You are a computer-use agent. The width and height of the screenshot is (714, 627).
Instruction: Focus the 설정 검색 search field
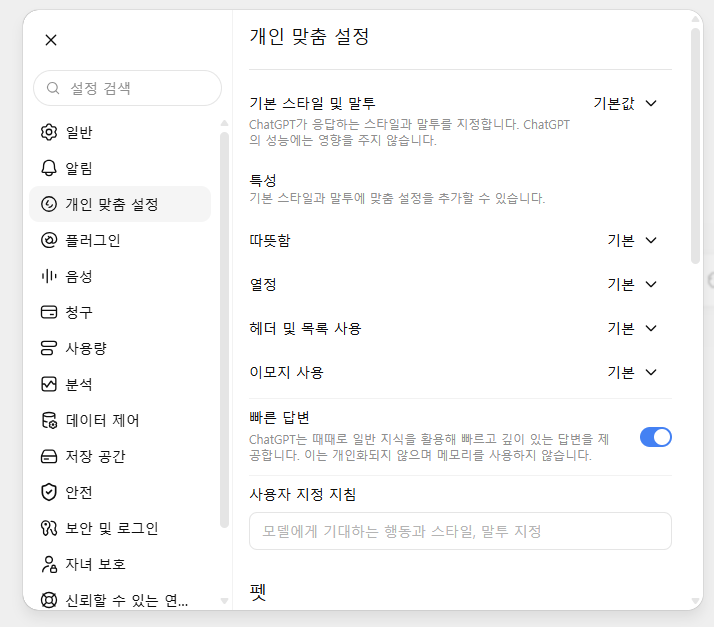(128, 88)
